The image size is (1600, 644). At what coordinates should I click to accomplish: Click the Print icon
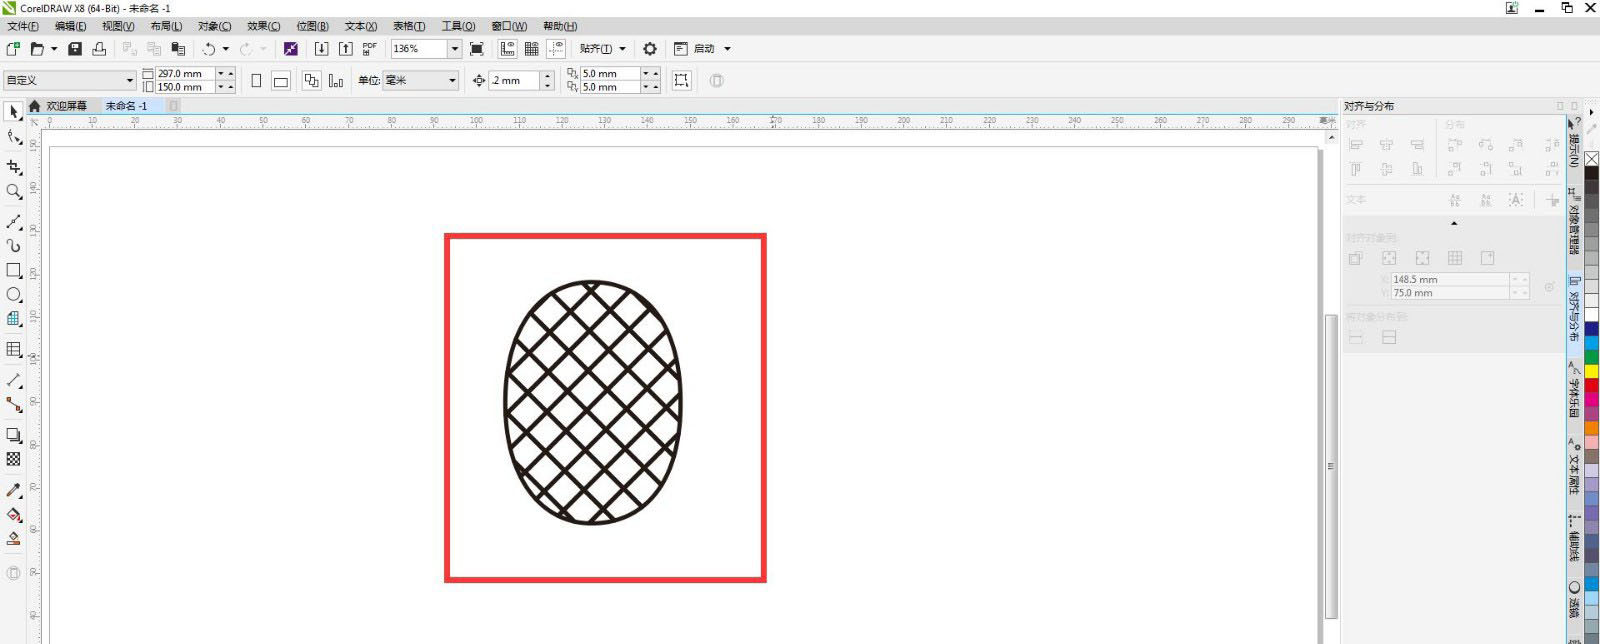tap(99, 48)
